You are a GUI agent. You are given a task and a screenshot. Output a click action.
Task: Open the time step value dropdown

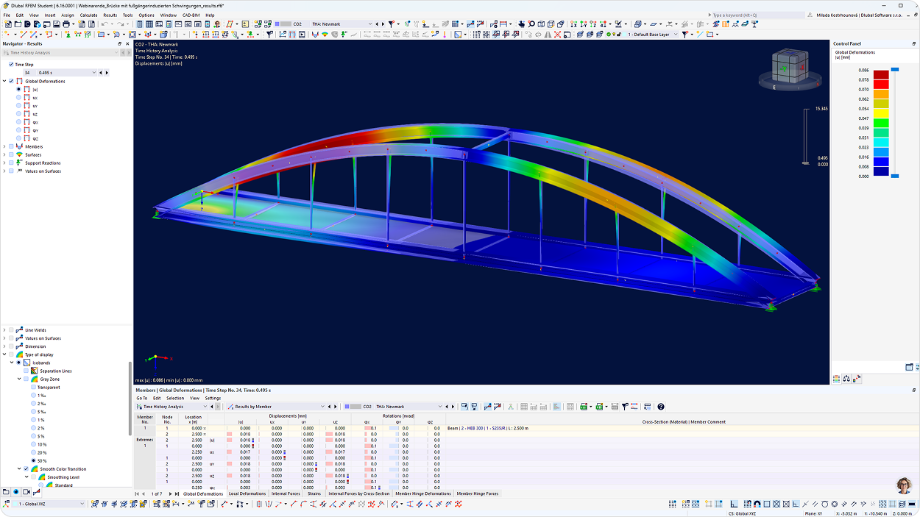point(94,73)
